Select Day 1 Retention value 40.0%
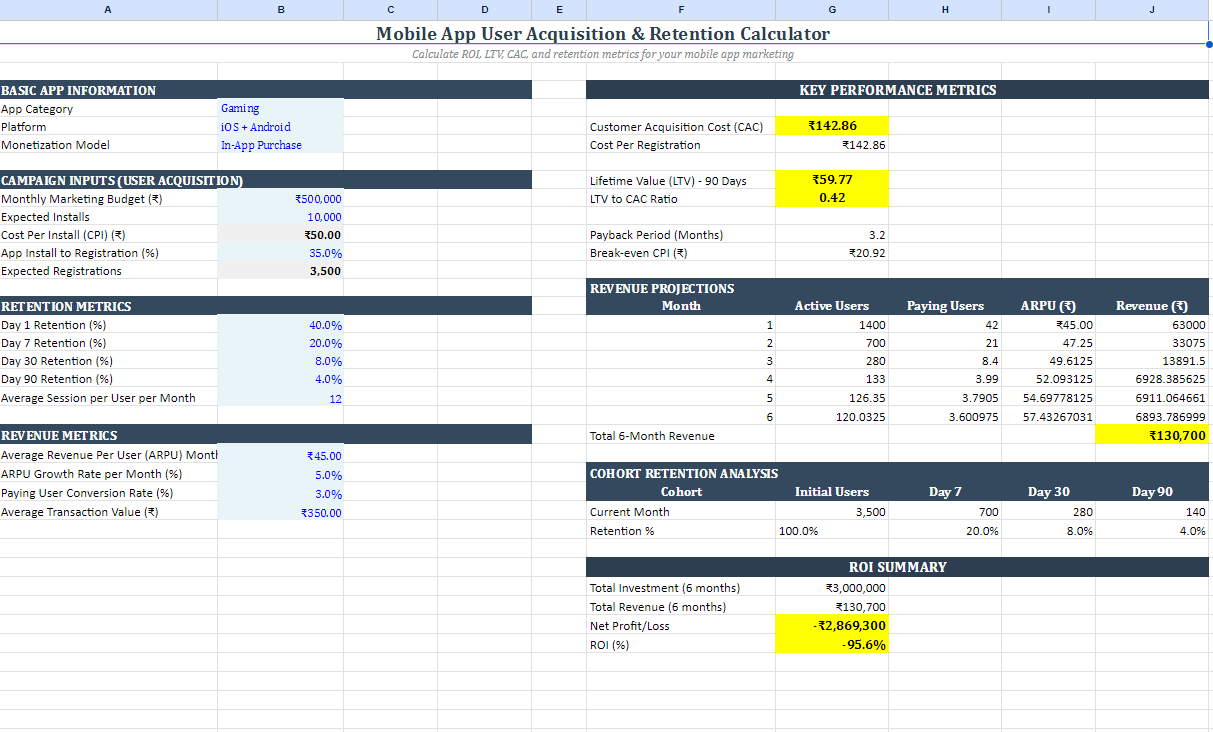This screenshot has height=732, width=1213. (280, 325)
